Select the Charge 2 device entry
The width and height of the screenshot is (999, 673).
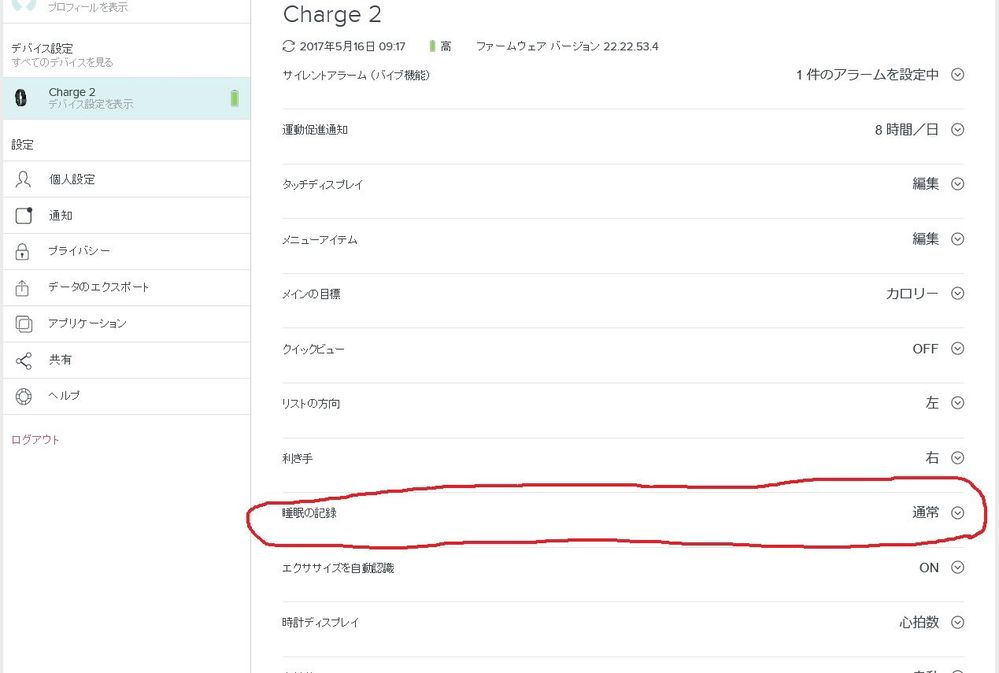pos(126,98)
